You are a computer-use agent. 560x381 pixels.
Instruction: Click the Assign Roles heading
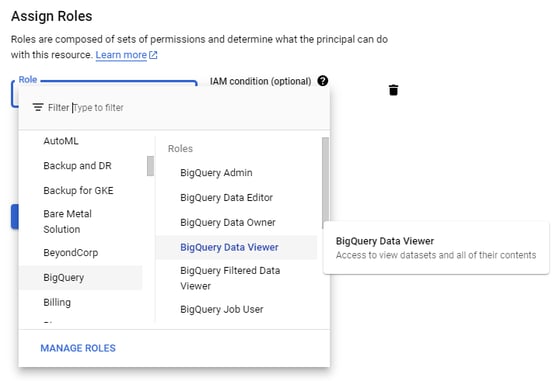click(51, 16)
